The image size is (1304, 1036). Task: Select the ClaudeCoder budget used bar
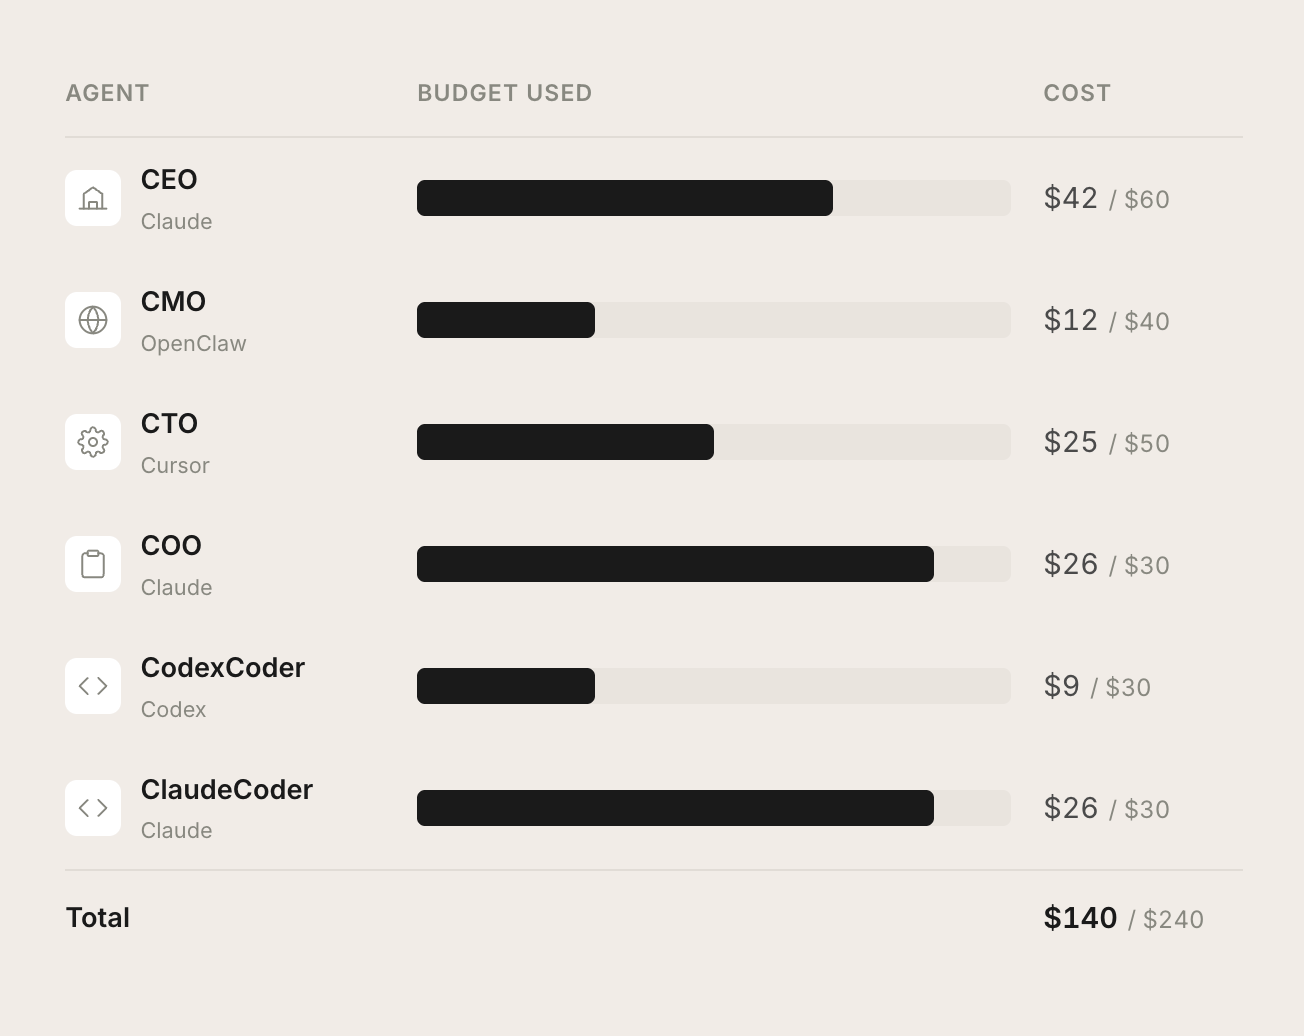tap(713, 808)
